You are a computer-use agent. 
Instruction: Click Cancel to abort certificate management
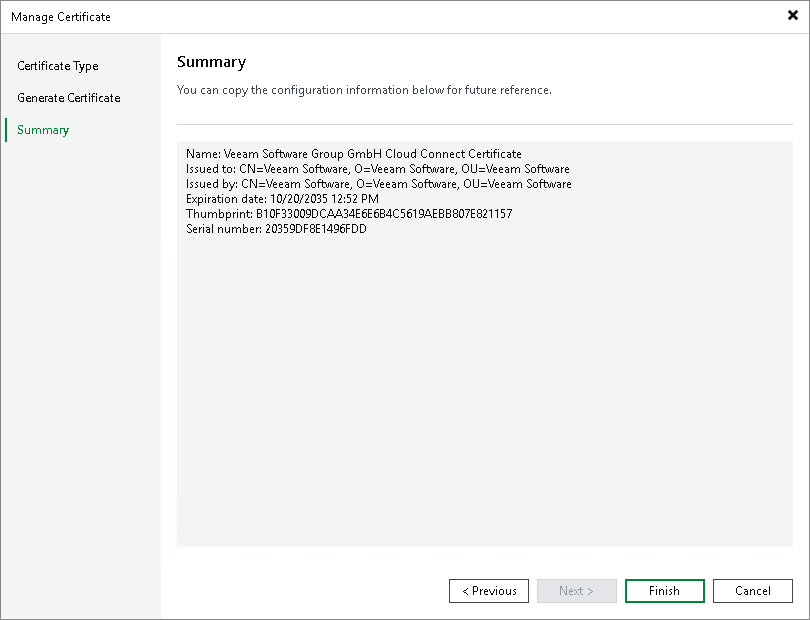pyautogui.click(x=752, y=590)
